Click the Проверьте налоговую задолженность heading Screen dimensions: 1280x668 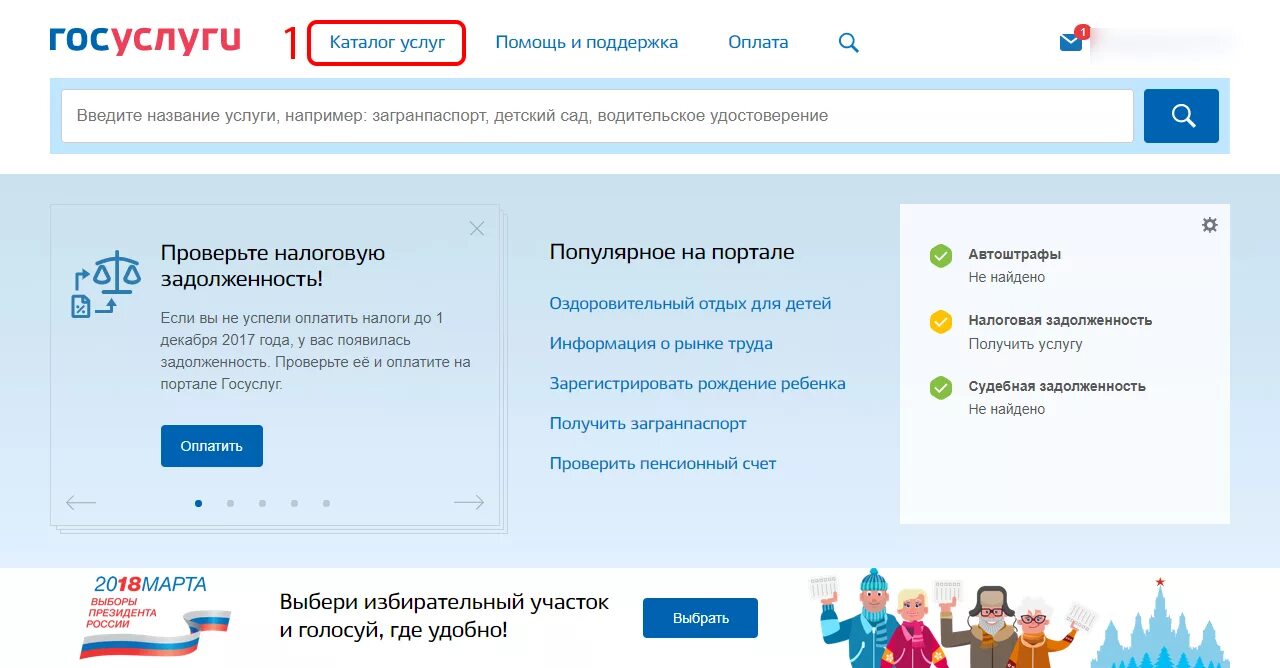pos(273,265)
